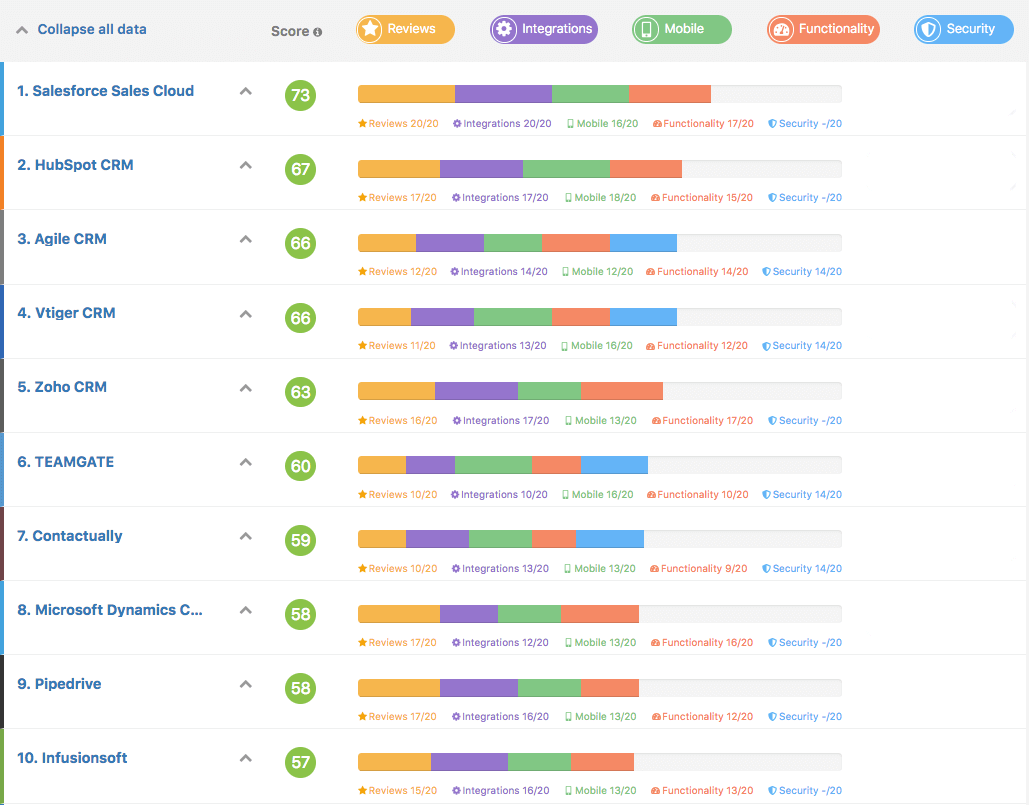Click Zoho CRM score badge 63
The width and height of the screenshot is (1029, 805).
click(x=301, y=392)
